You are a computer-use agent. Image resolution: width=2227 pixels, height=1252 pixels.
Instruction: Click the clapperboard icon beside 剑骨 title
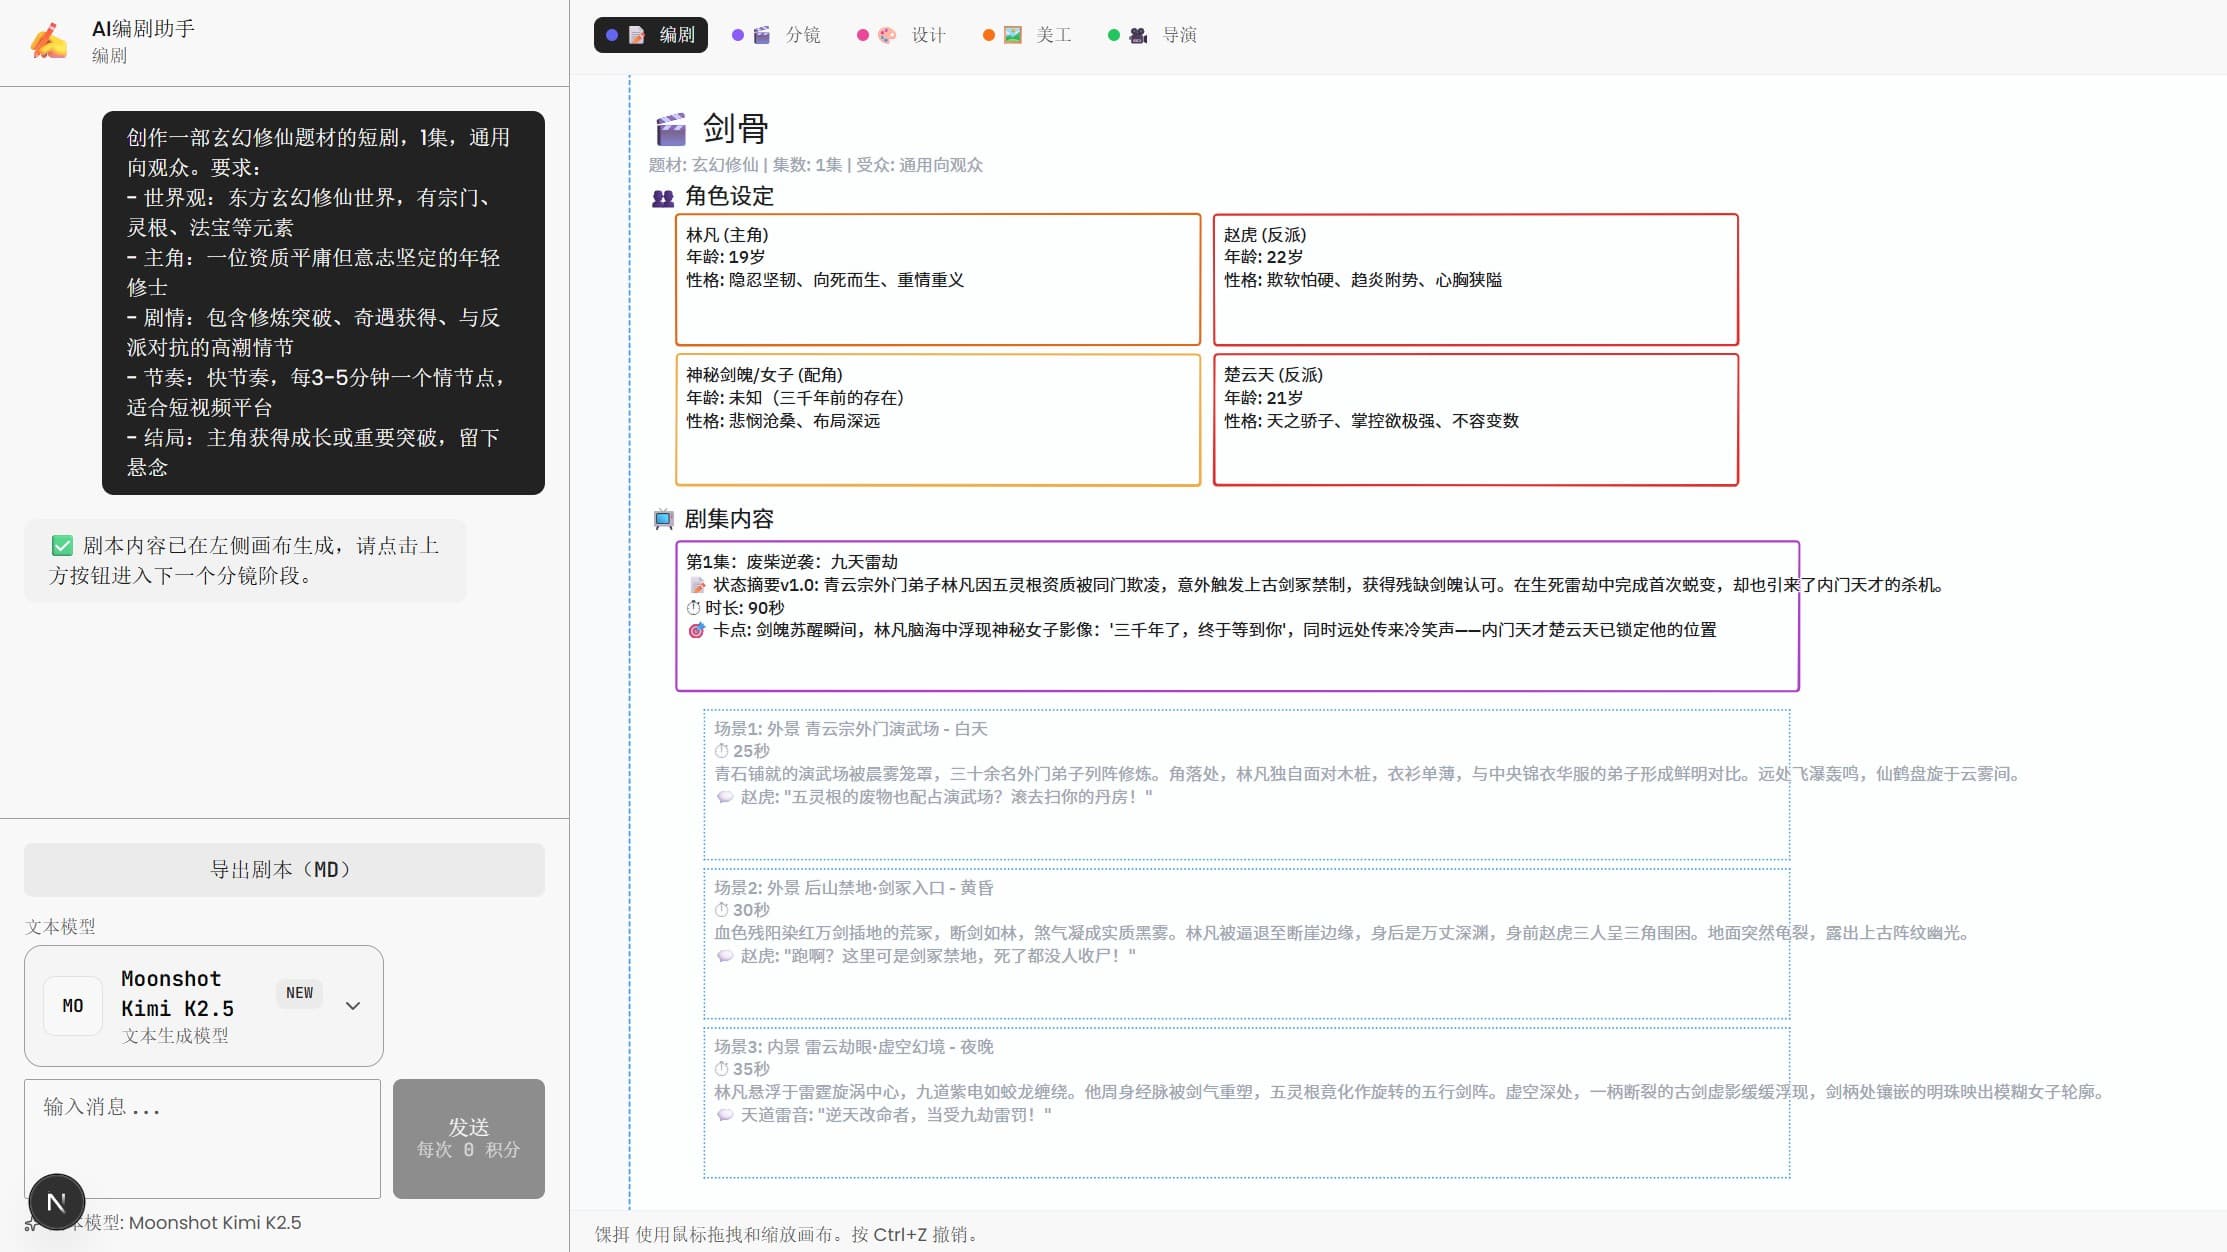click(670, 129)
